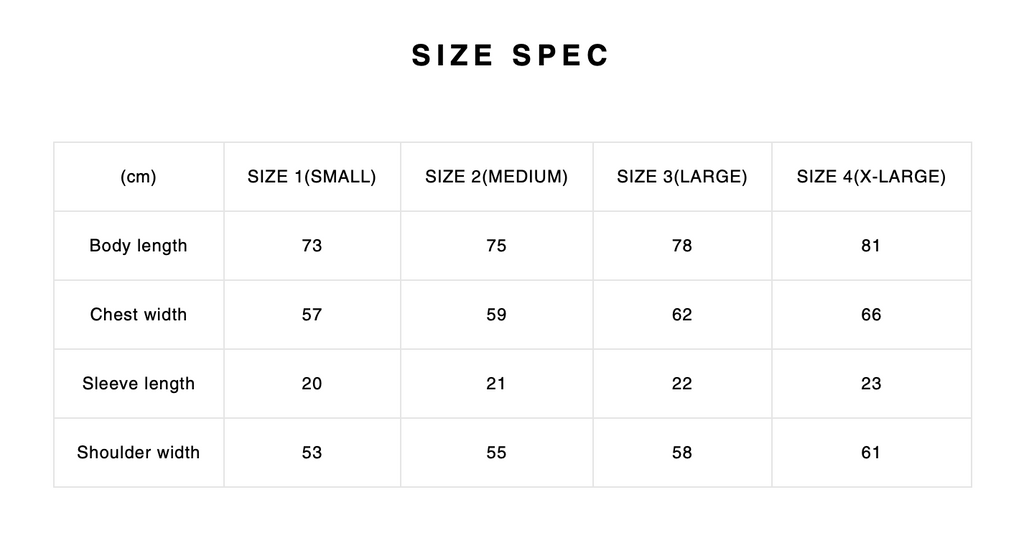The height and width of the screenshot is (533, 1024).
Task: Select chest width value 59 for Medium
Action: pyautogui.click(x=496, y=315)
